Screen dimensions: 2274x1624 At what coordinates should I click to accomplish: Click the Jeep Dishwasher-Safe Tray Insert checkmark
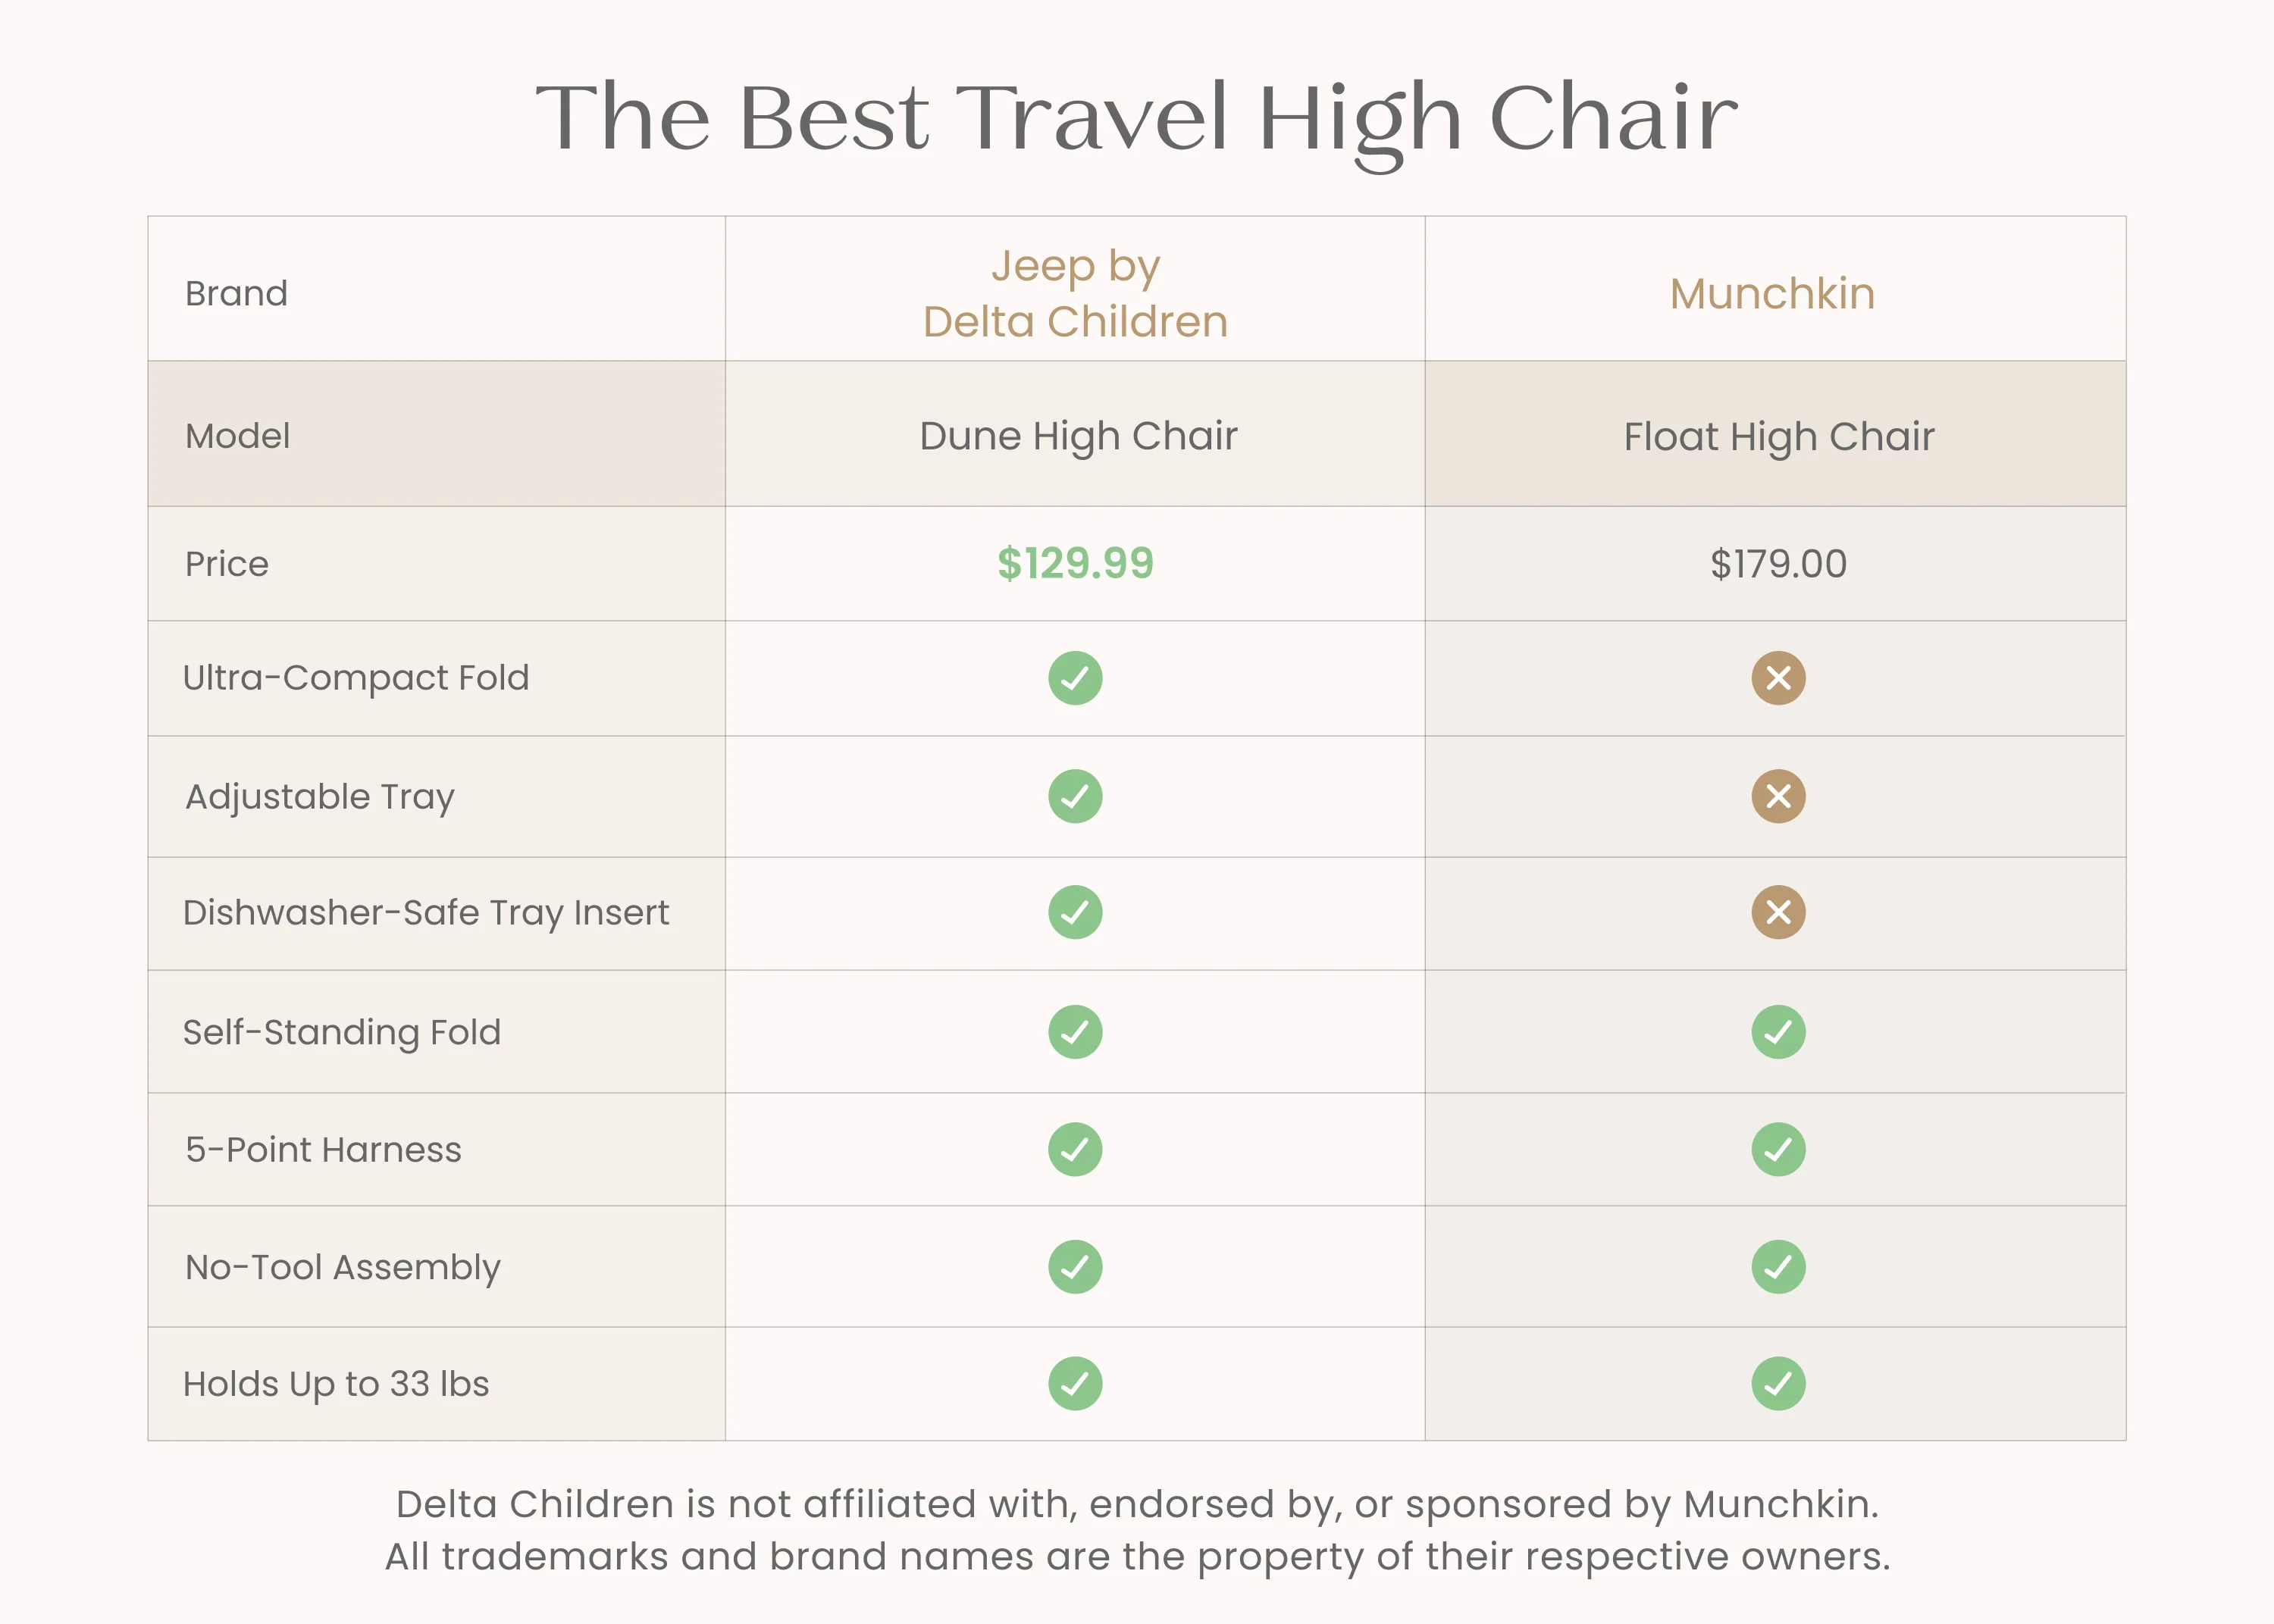pos(1075,912)
